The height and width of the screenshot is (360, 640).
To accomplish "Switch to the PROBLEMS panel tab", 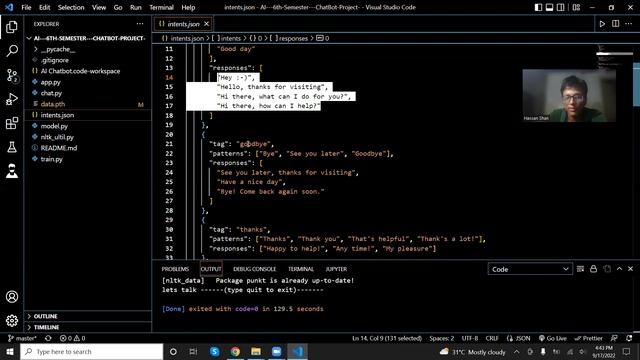I will (175, 269).
